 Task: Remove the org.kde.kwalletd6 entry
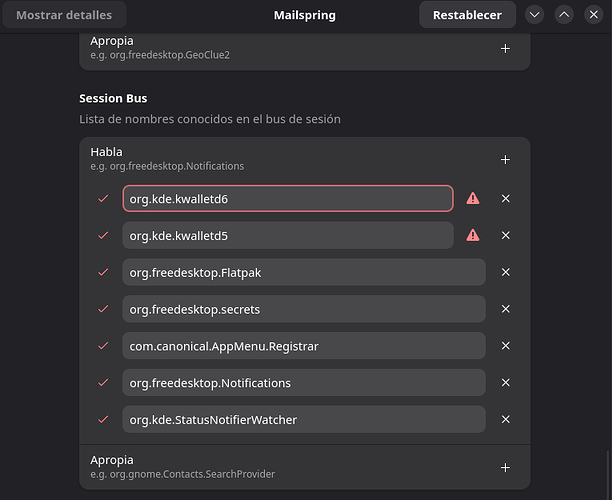[505, 199]
